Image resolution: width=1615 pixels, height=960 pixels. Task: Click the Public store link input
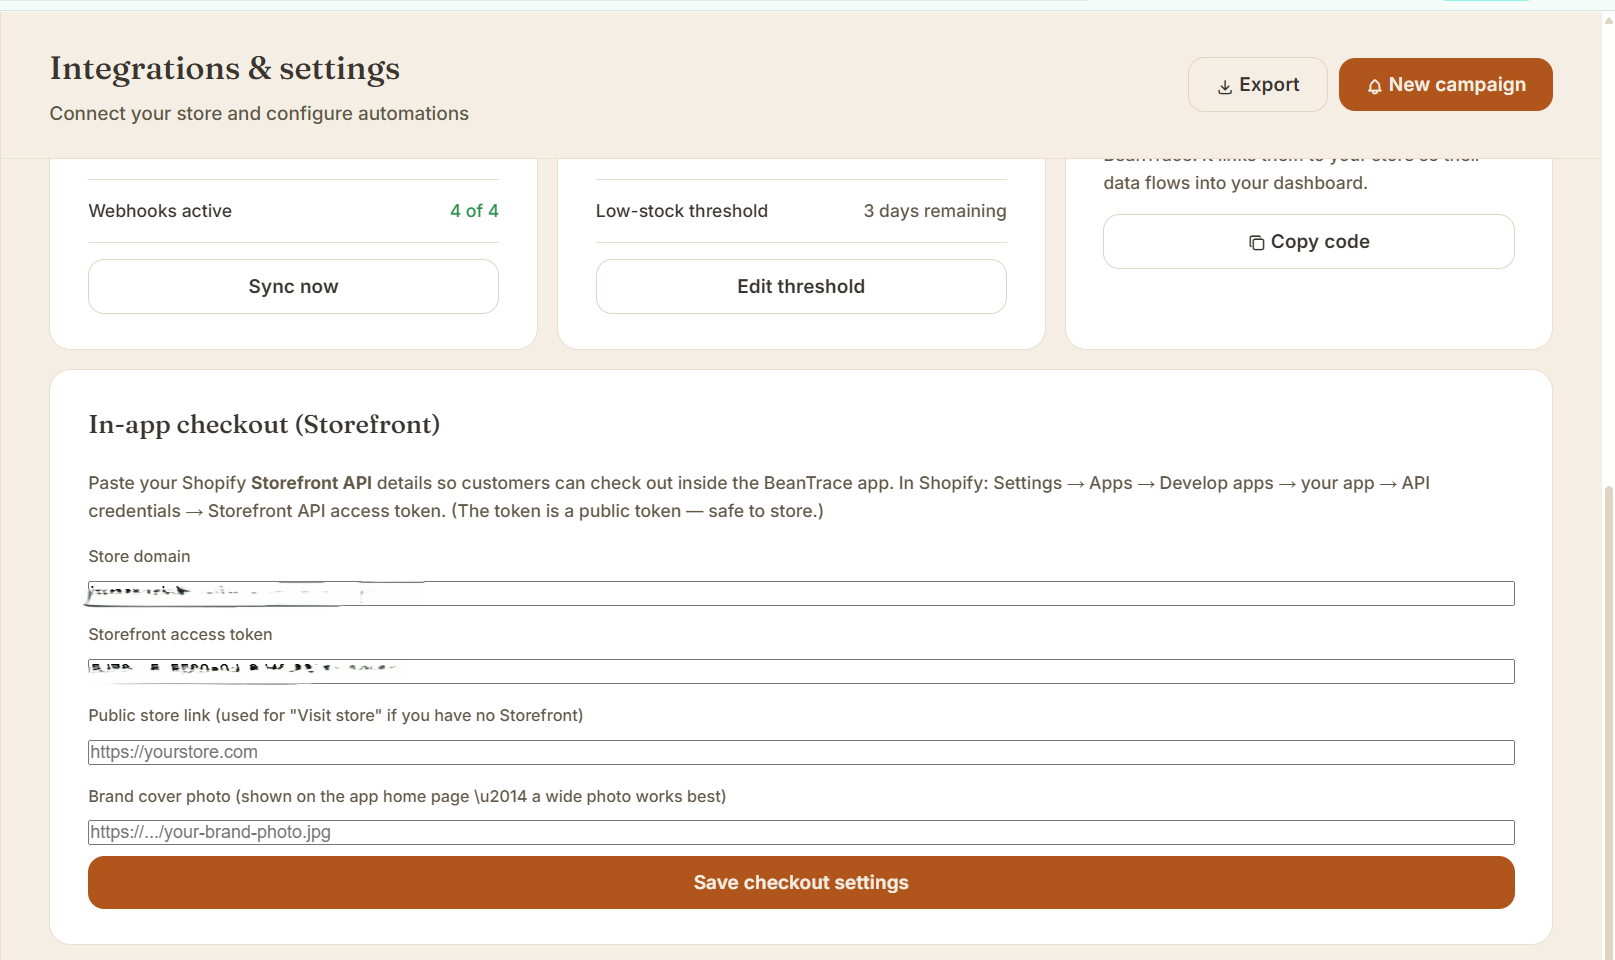point(801,752)
